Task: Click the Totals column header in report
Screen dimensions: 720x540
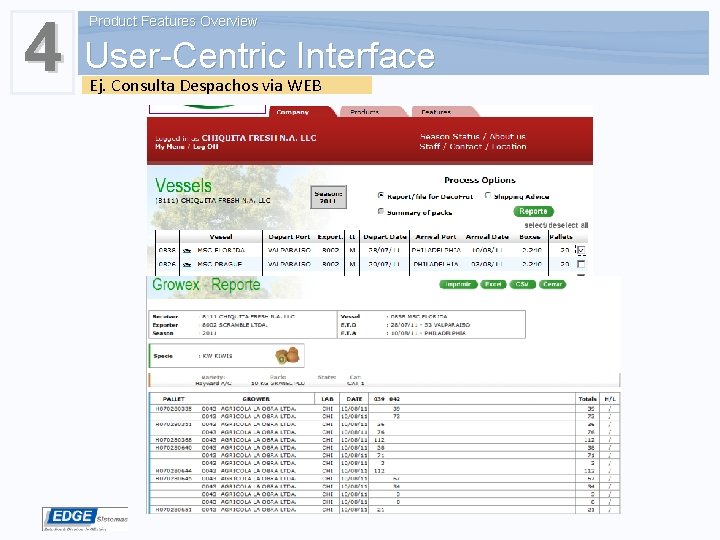Action: 587,399
